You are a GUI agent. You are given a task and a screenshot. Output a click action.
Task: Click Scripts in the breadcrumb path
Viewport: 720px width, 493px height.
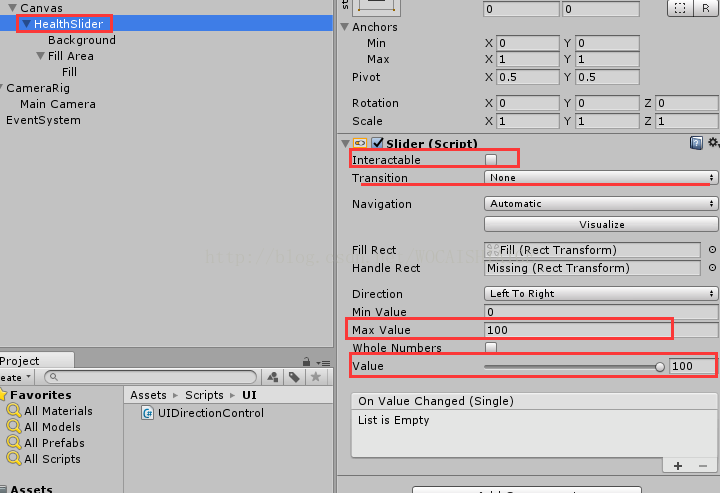pyautogui.click(x=204, y=395)
